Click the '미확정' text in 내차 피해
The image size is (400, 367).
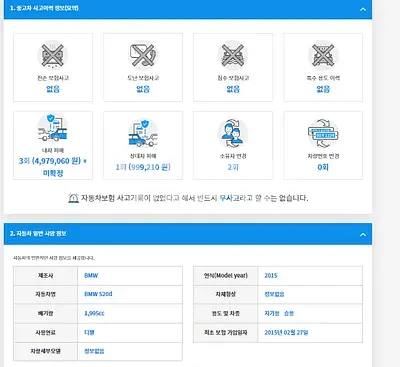[x=53, y=173]
